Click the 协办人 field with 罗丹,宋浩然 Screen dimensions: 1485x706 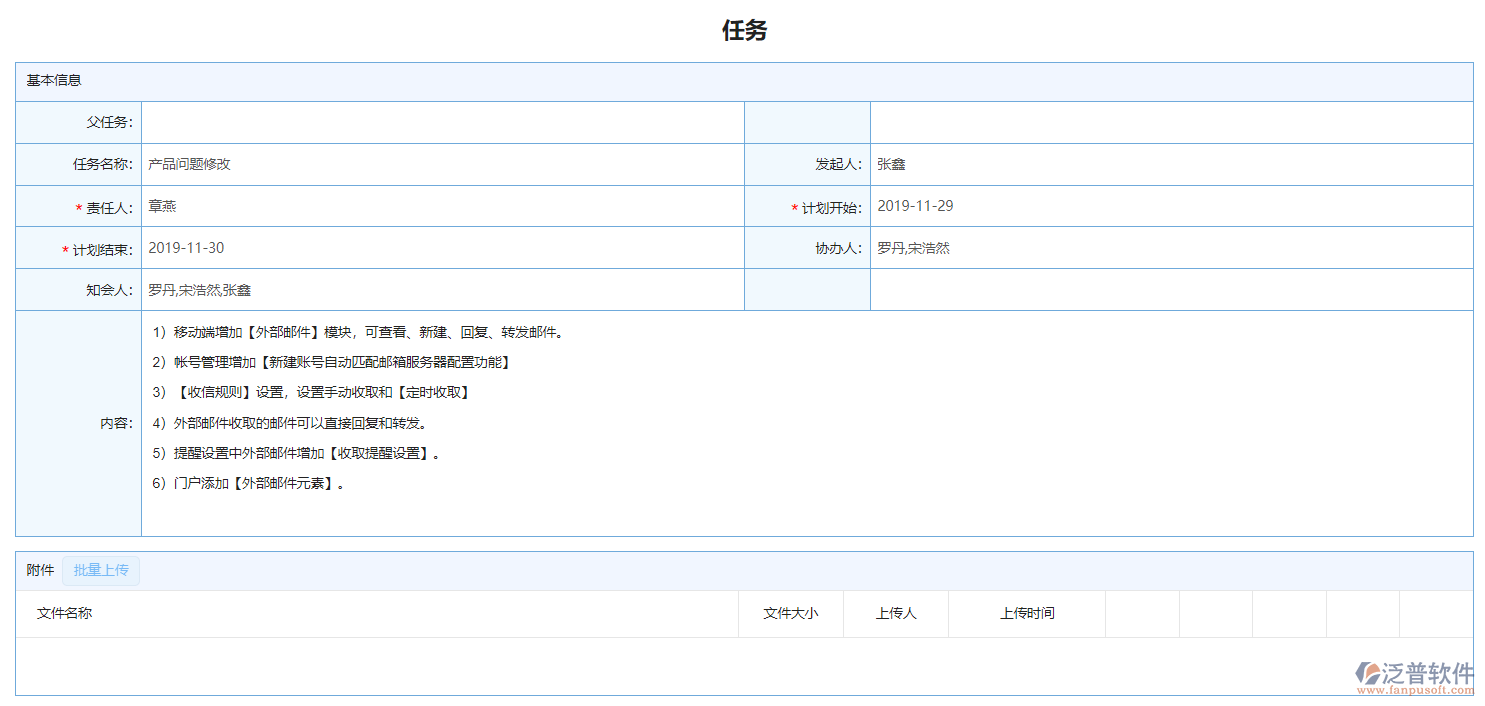click(1170, 248)
